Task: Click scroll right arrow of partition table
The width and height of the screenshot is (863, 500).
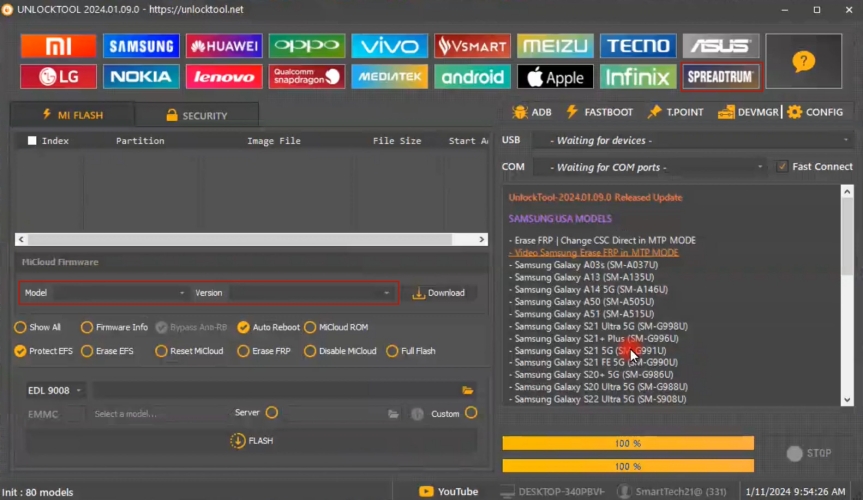Action: click(x=482, y=240)
